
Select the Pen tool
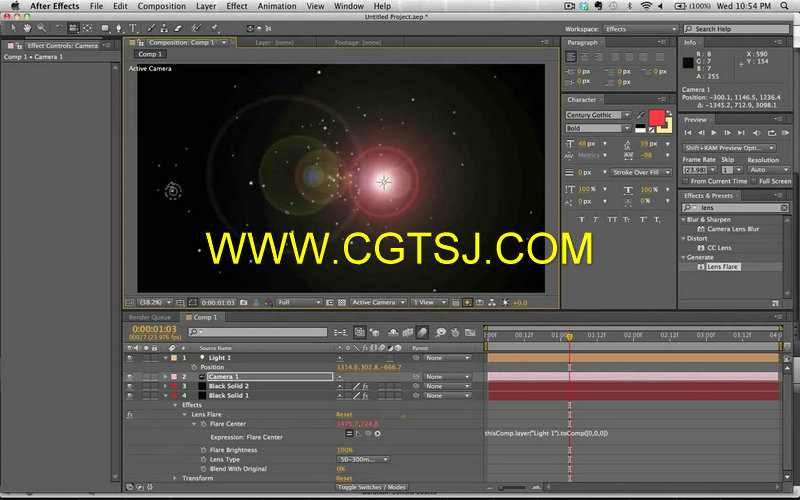pyautogui.click(x=119, y=29)
